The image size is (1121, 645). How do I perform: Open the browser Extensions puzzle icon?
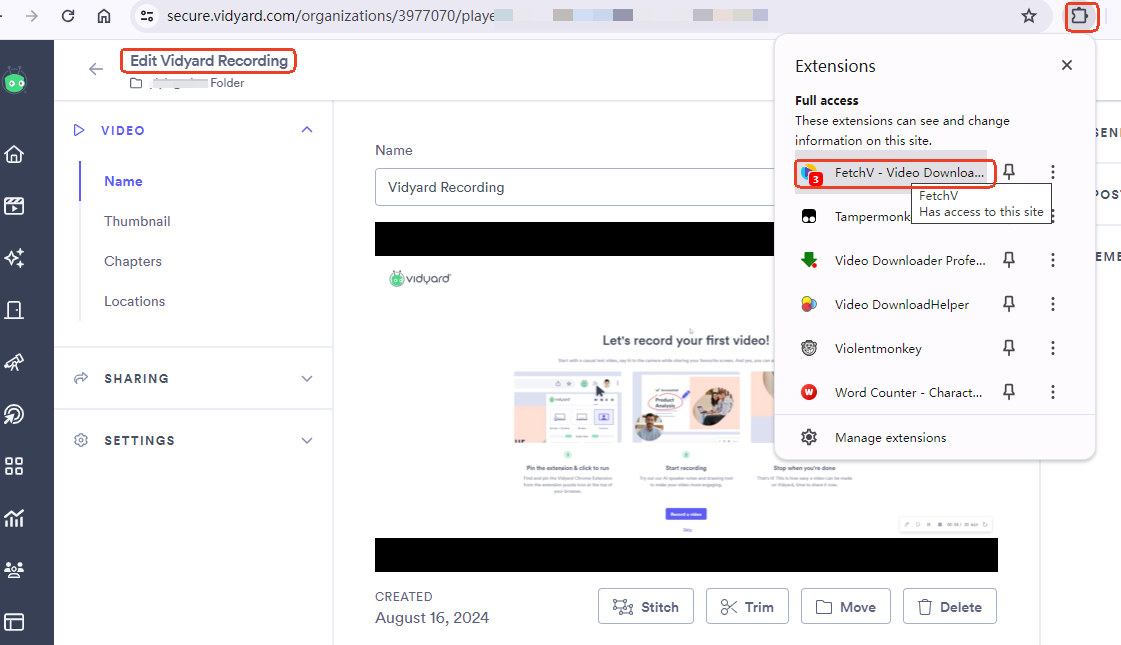(x=1080, y=16)
